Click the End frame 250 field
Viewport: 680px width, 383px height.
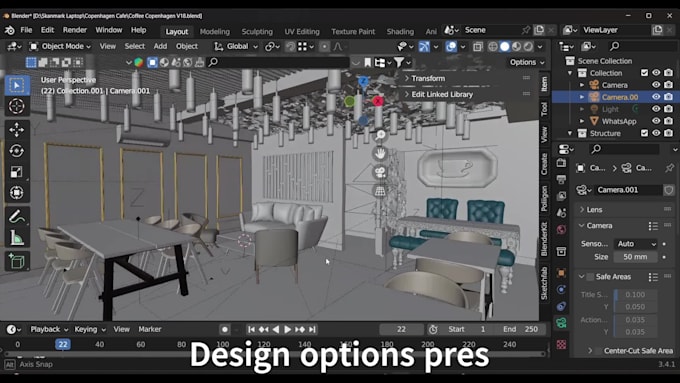[x=522, y=329]
